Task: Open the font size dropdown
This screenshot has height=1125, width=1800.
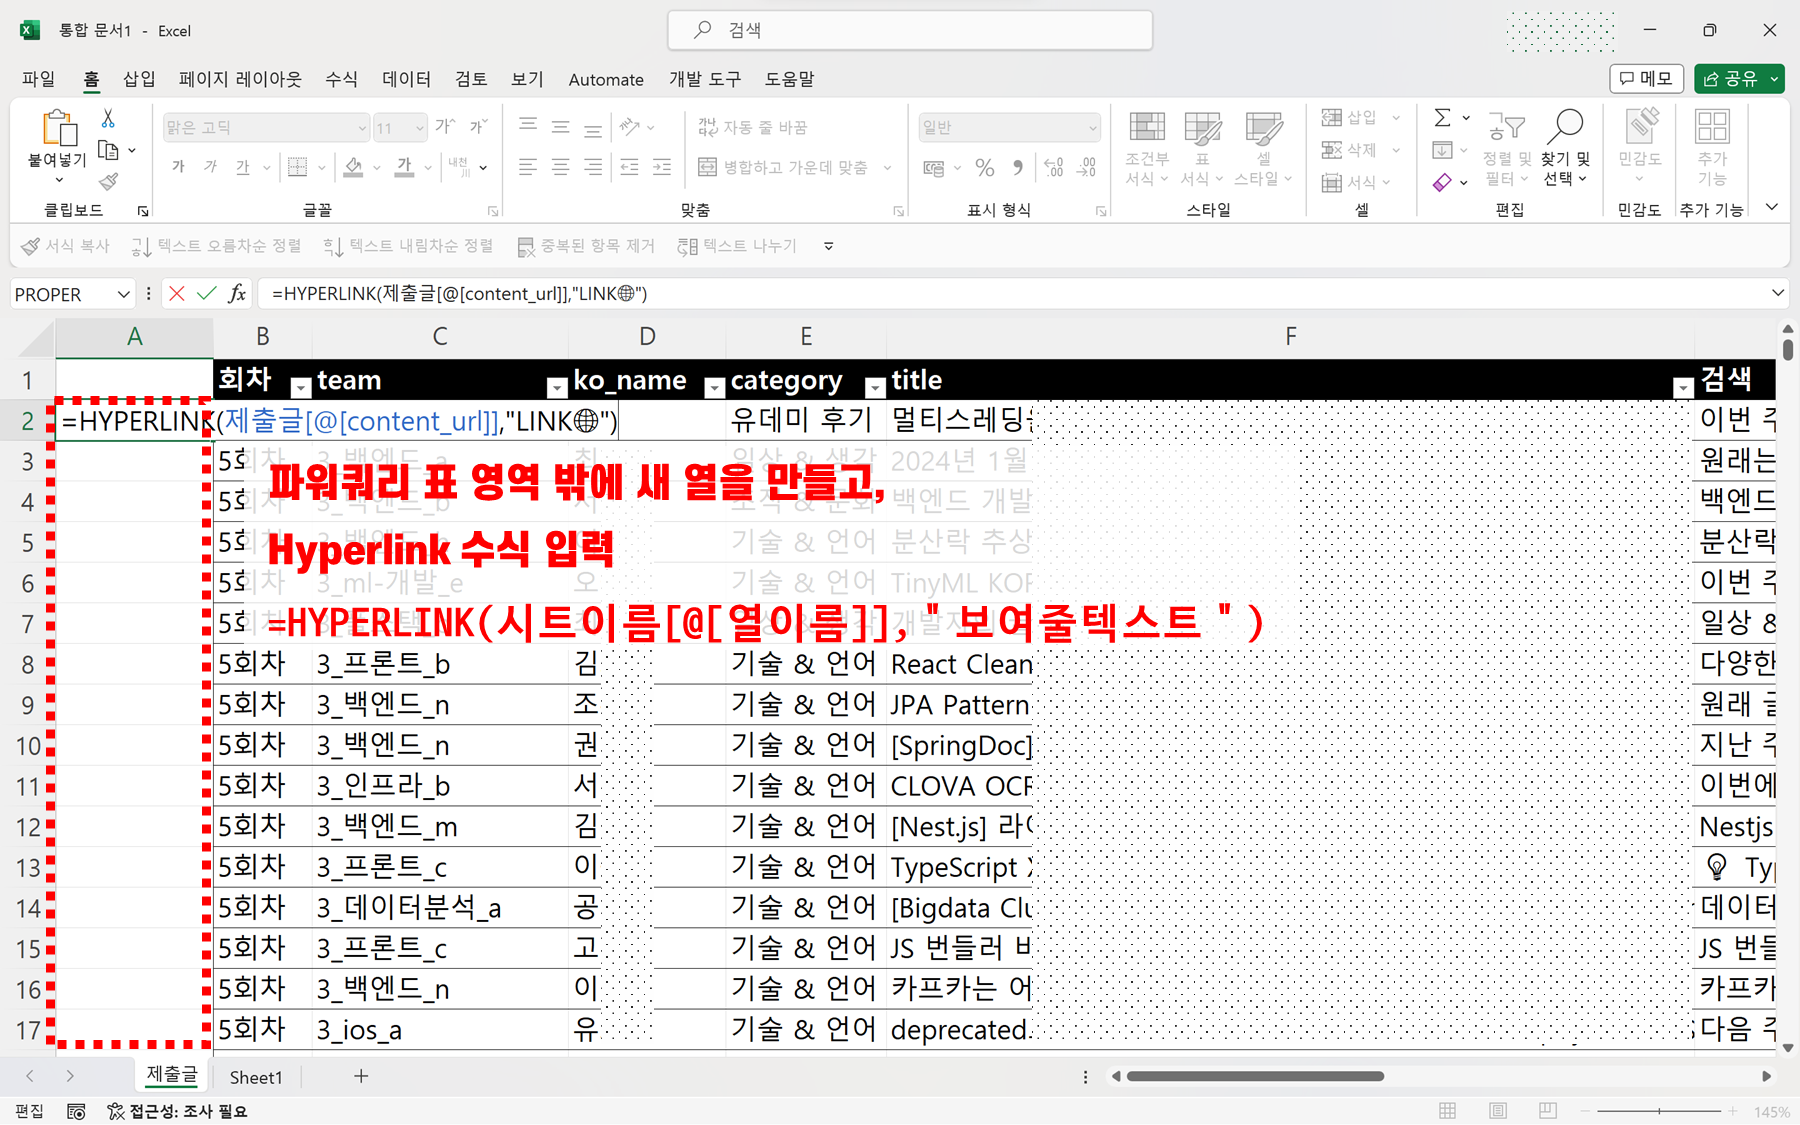Action: click(419, 128)
